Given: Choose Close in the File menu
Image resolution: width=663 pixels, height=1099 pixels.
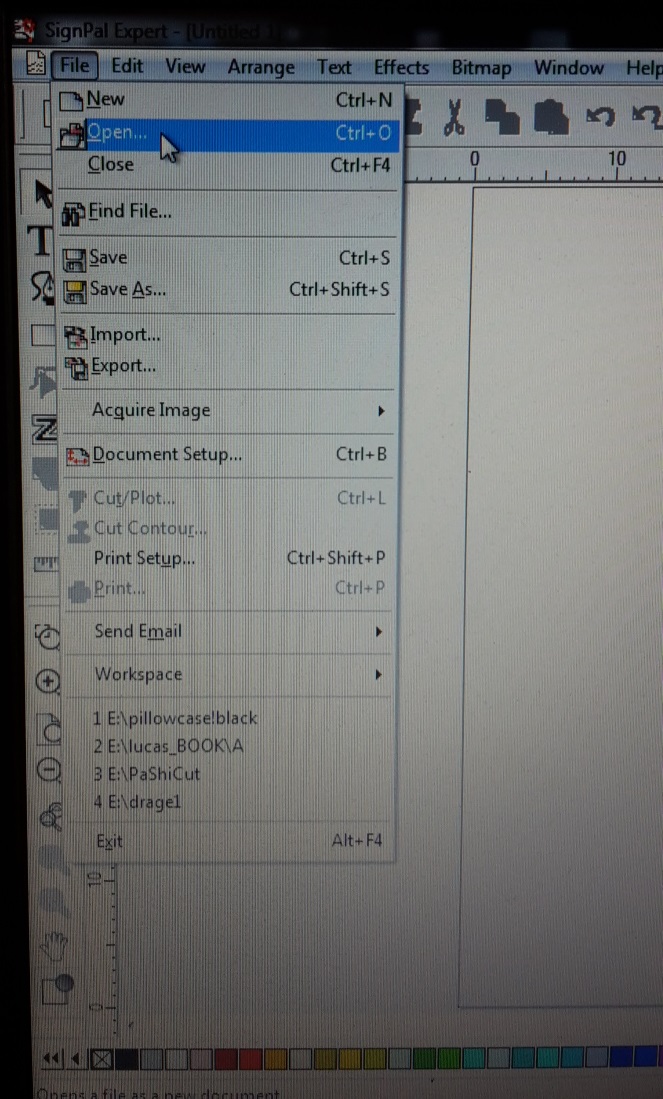Looking at the screenshot, I should point(226,165).
